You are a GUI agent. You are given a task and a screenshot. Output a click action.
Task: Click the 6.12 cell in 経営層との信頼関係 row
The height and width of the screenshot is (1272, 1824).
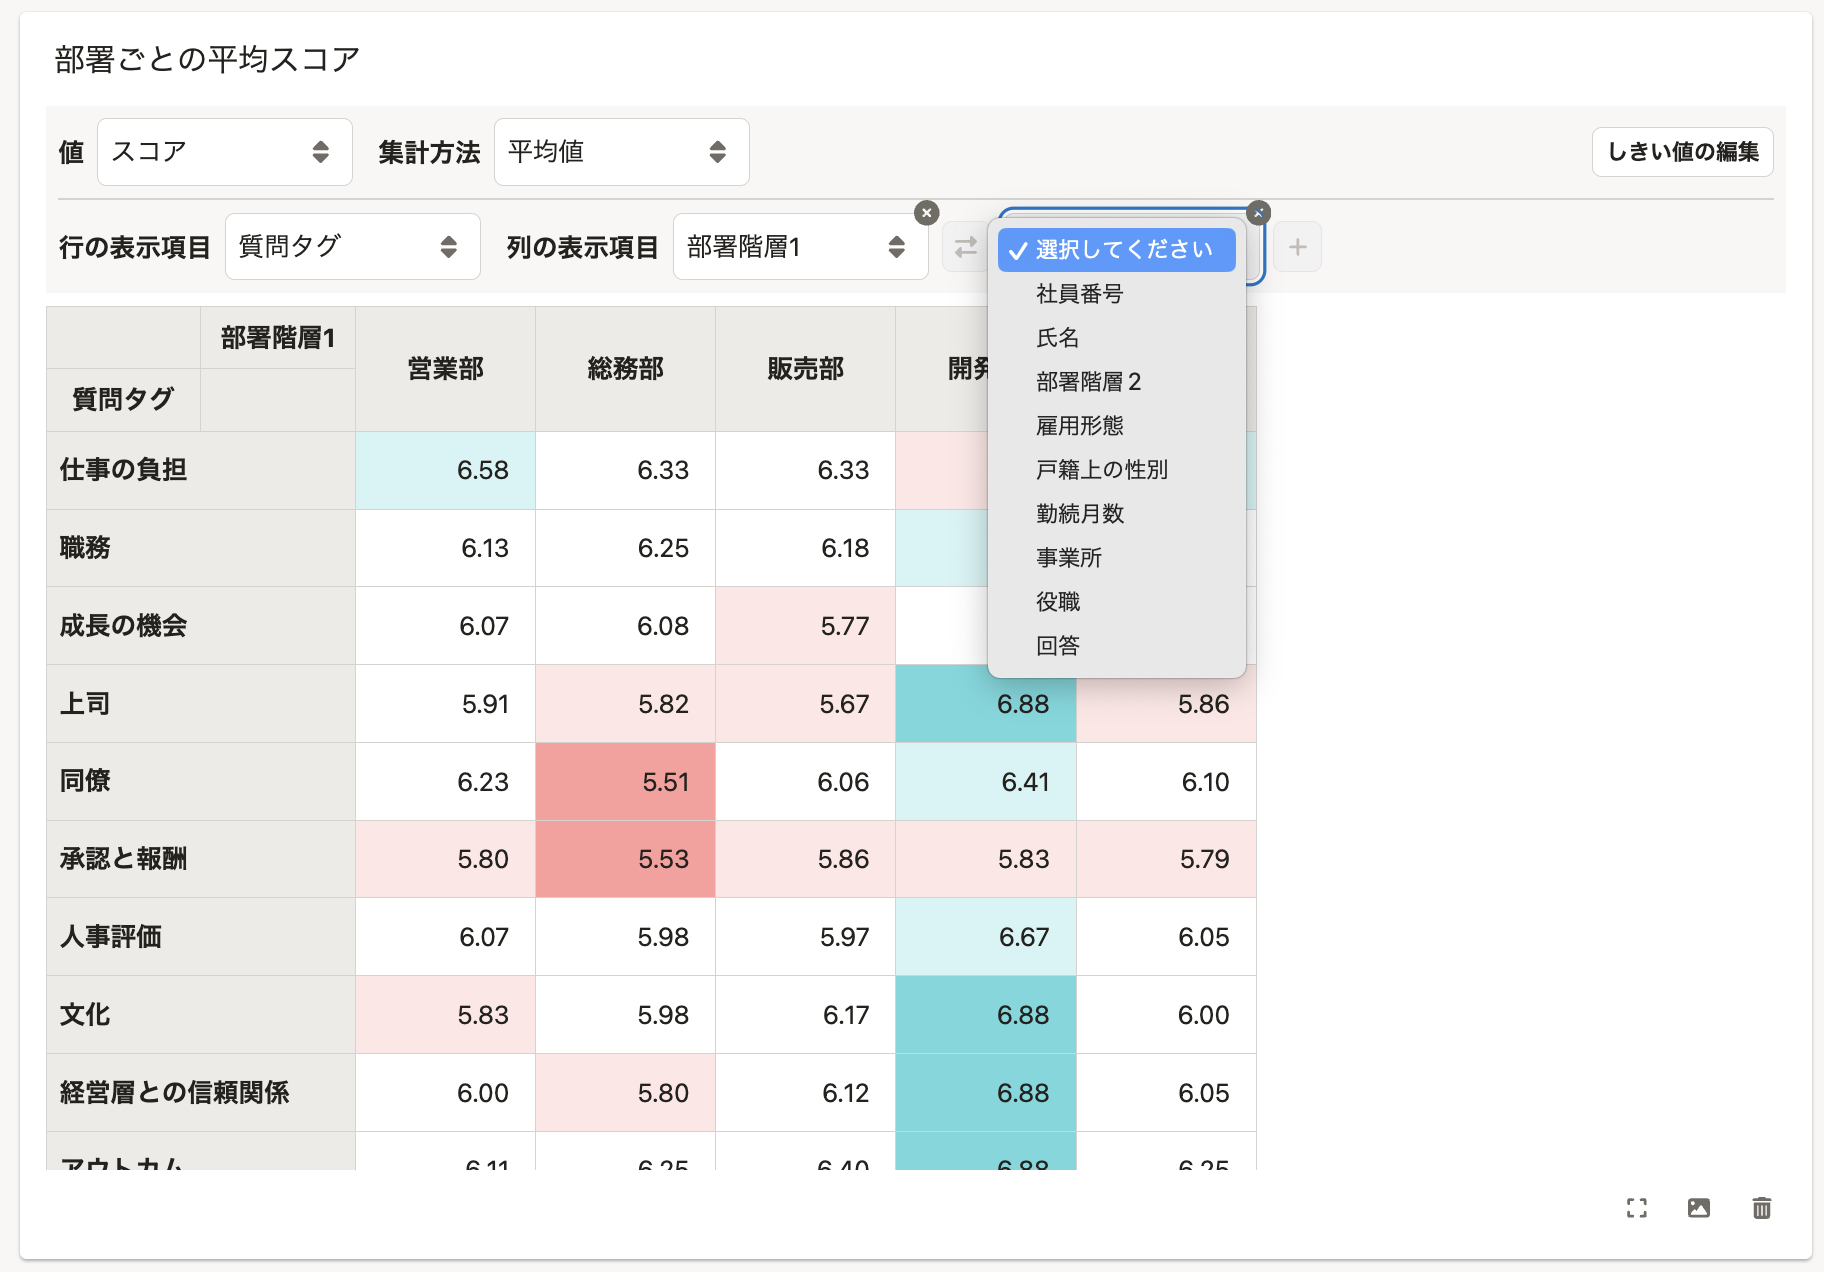806,1093
